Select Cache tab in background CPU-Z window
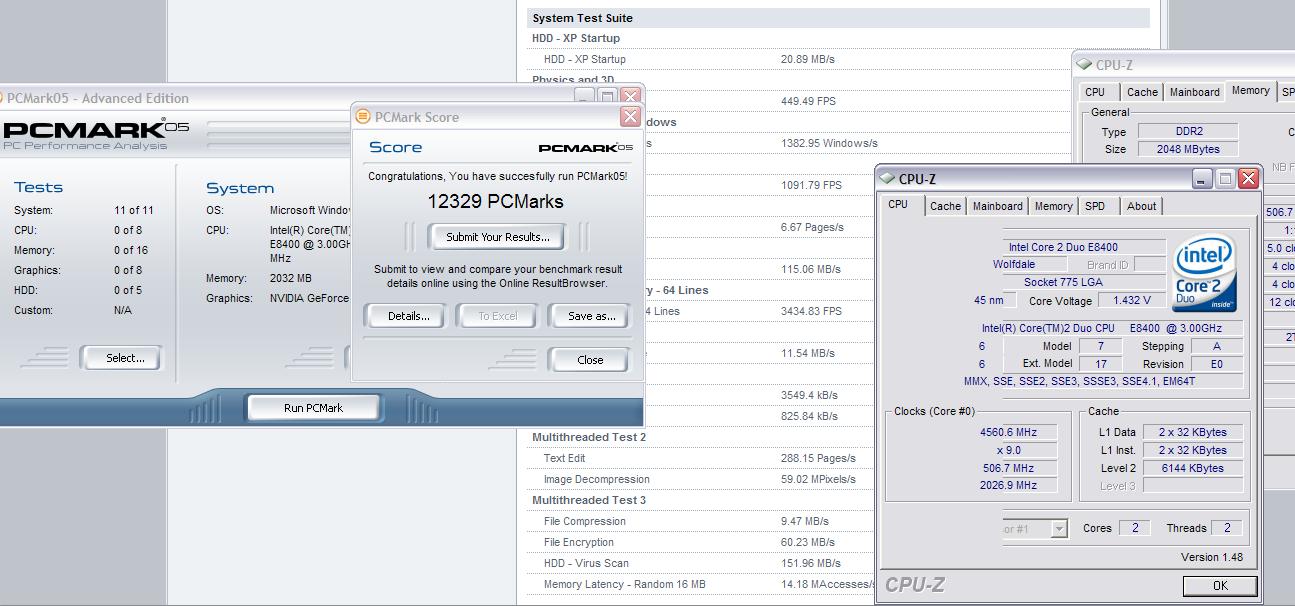The width and height of the screenshot is (1295, 606). click(x=1142, y=92)
